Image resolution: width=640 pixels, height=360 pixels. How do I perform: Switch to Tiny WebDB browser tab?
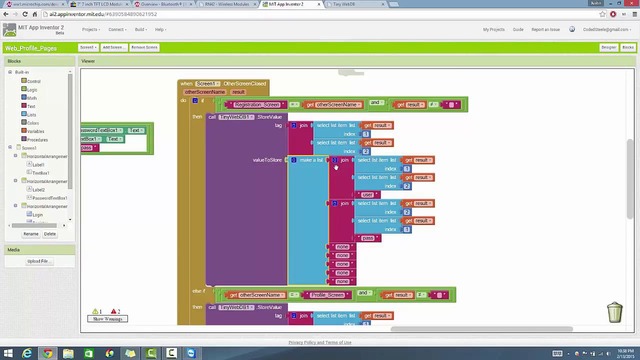coord(355,4)
